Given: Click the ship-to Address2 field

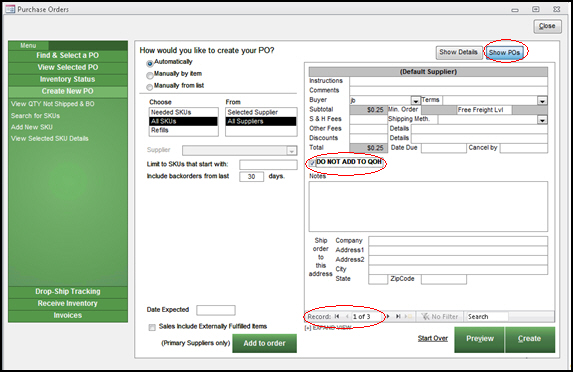Looking at the screenshot, I should coord(458,260).
